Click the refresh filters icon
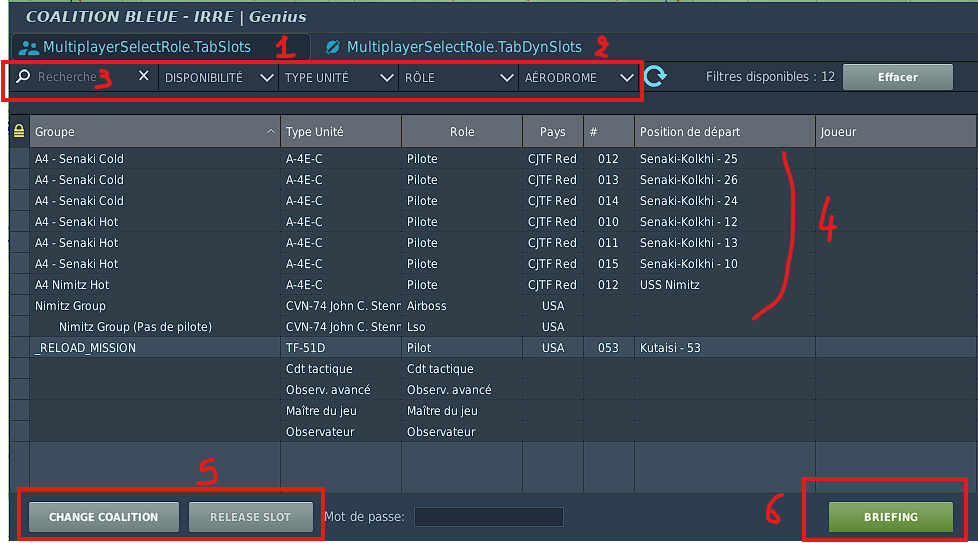Screen dimensions: 978x543 [x=655, y=76]
